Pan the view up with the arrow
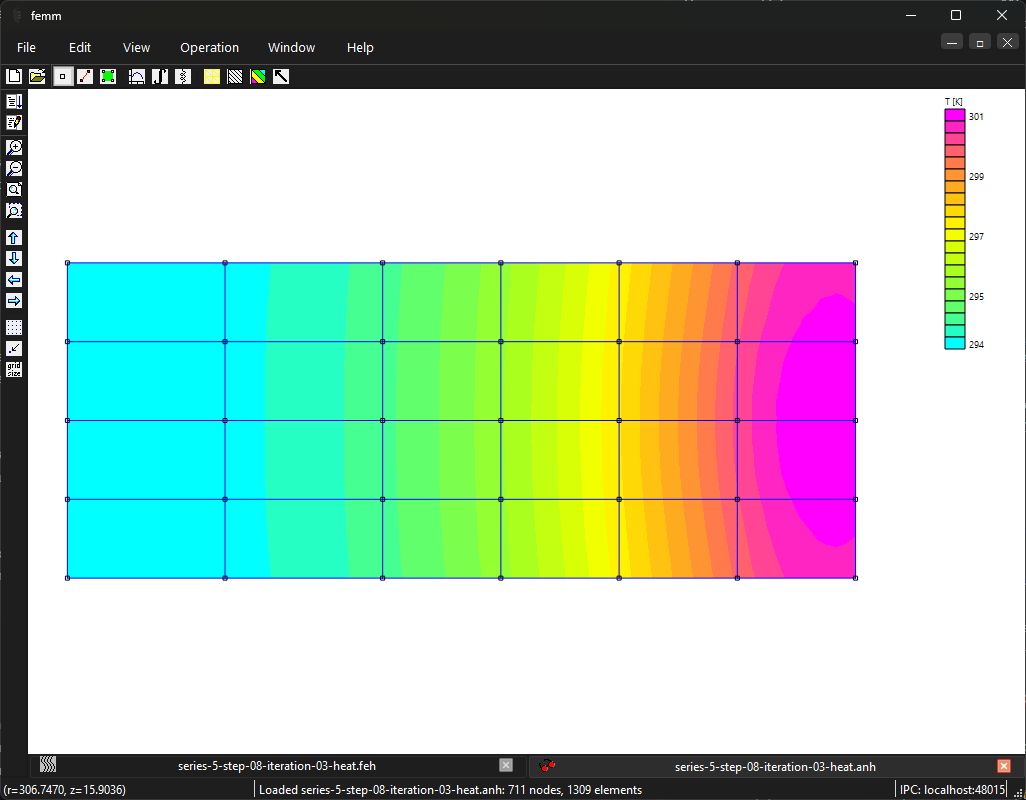1026x800 pixels. pyautogui.click(x=14, y=237)
